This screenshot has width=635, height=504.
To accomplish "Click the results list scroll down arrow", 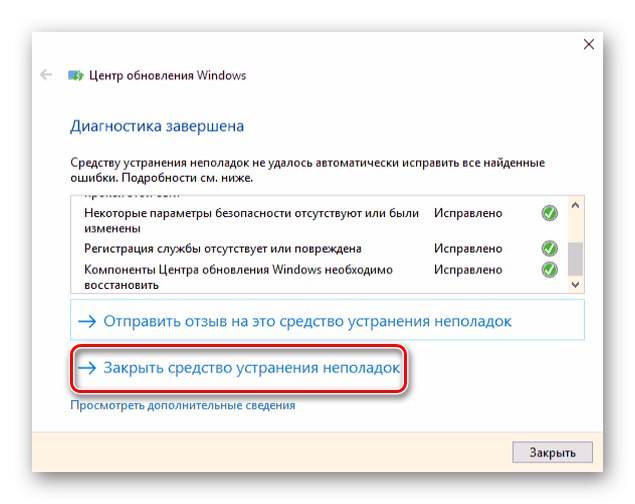I will tap(575, 285).
